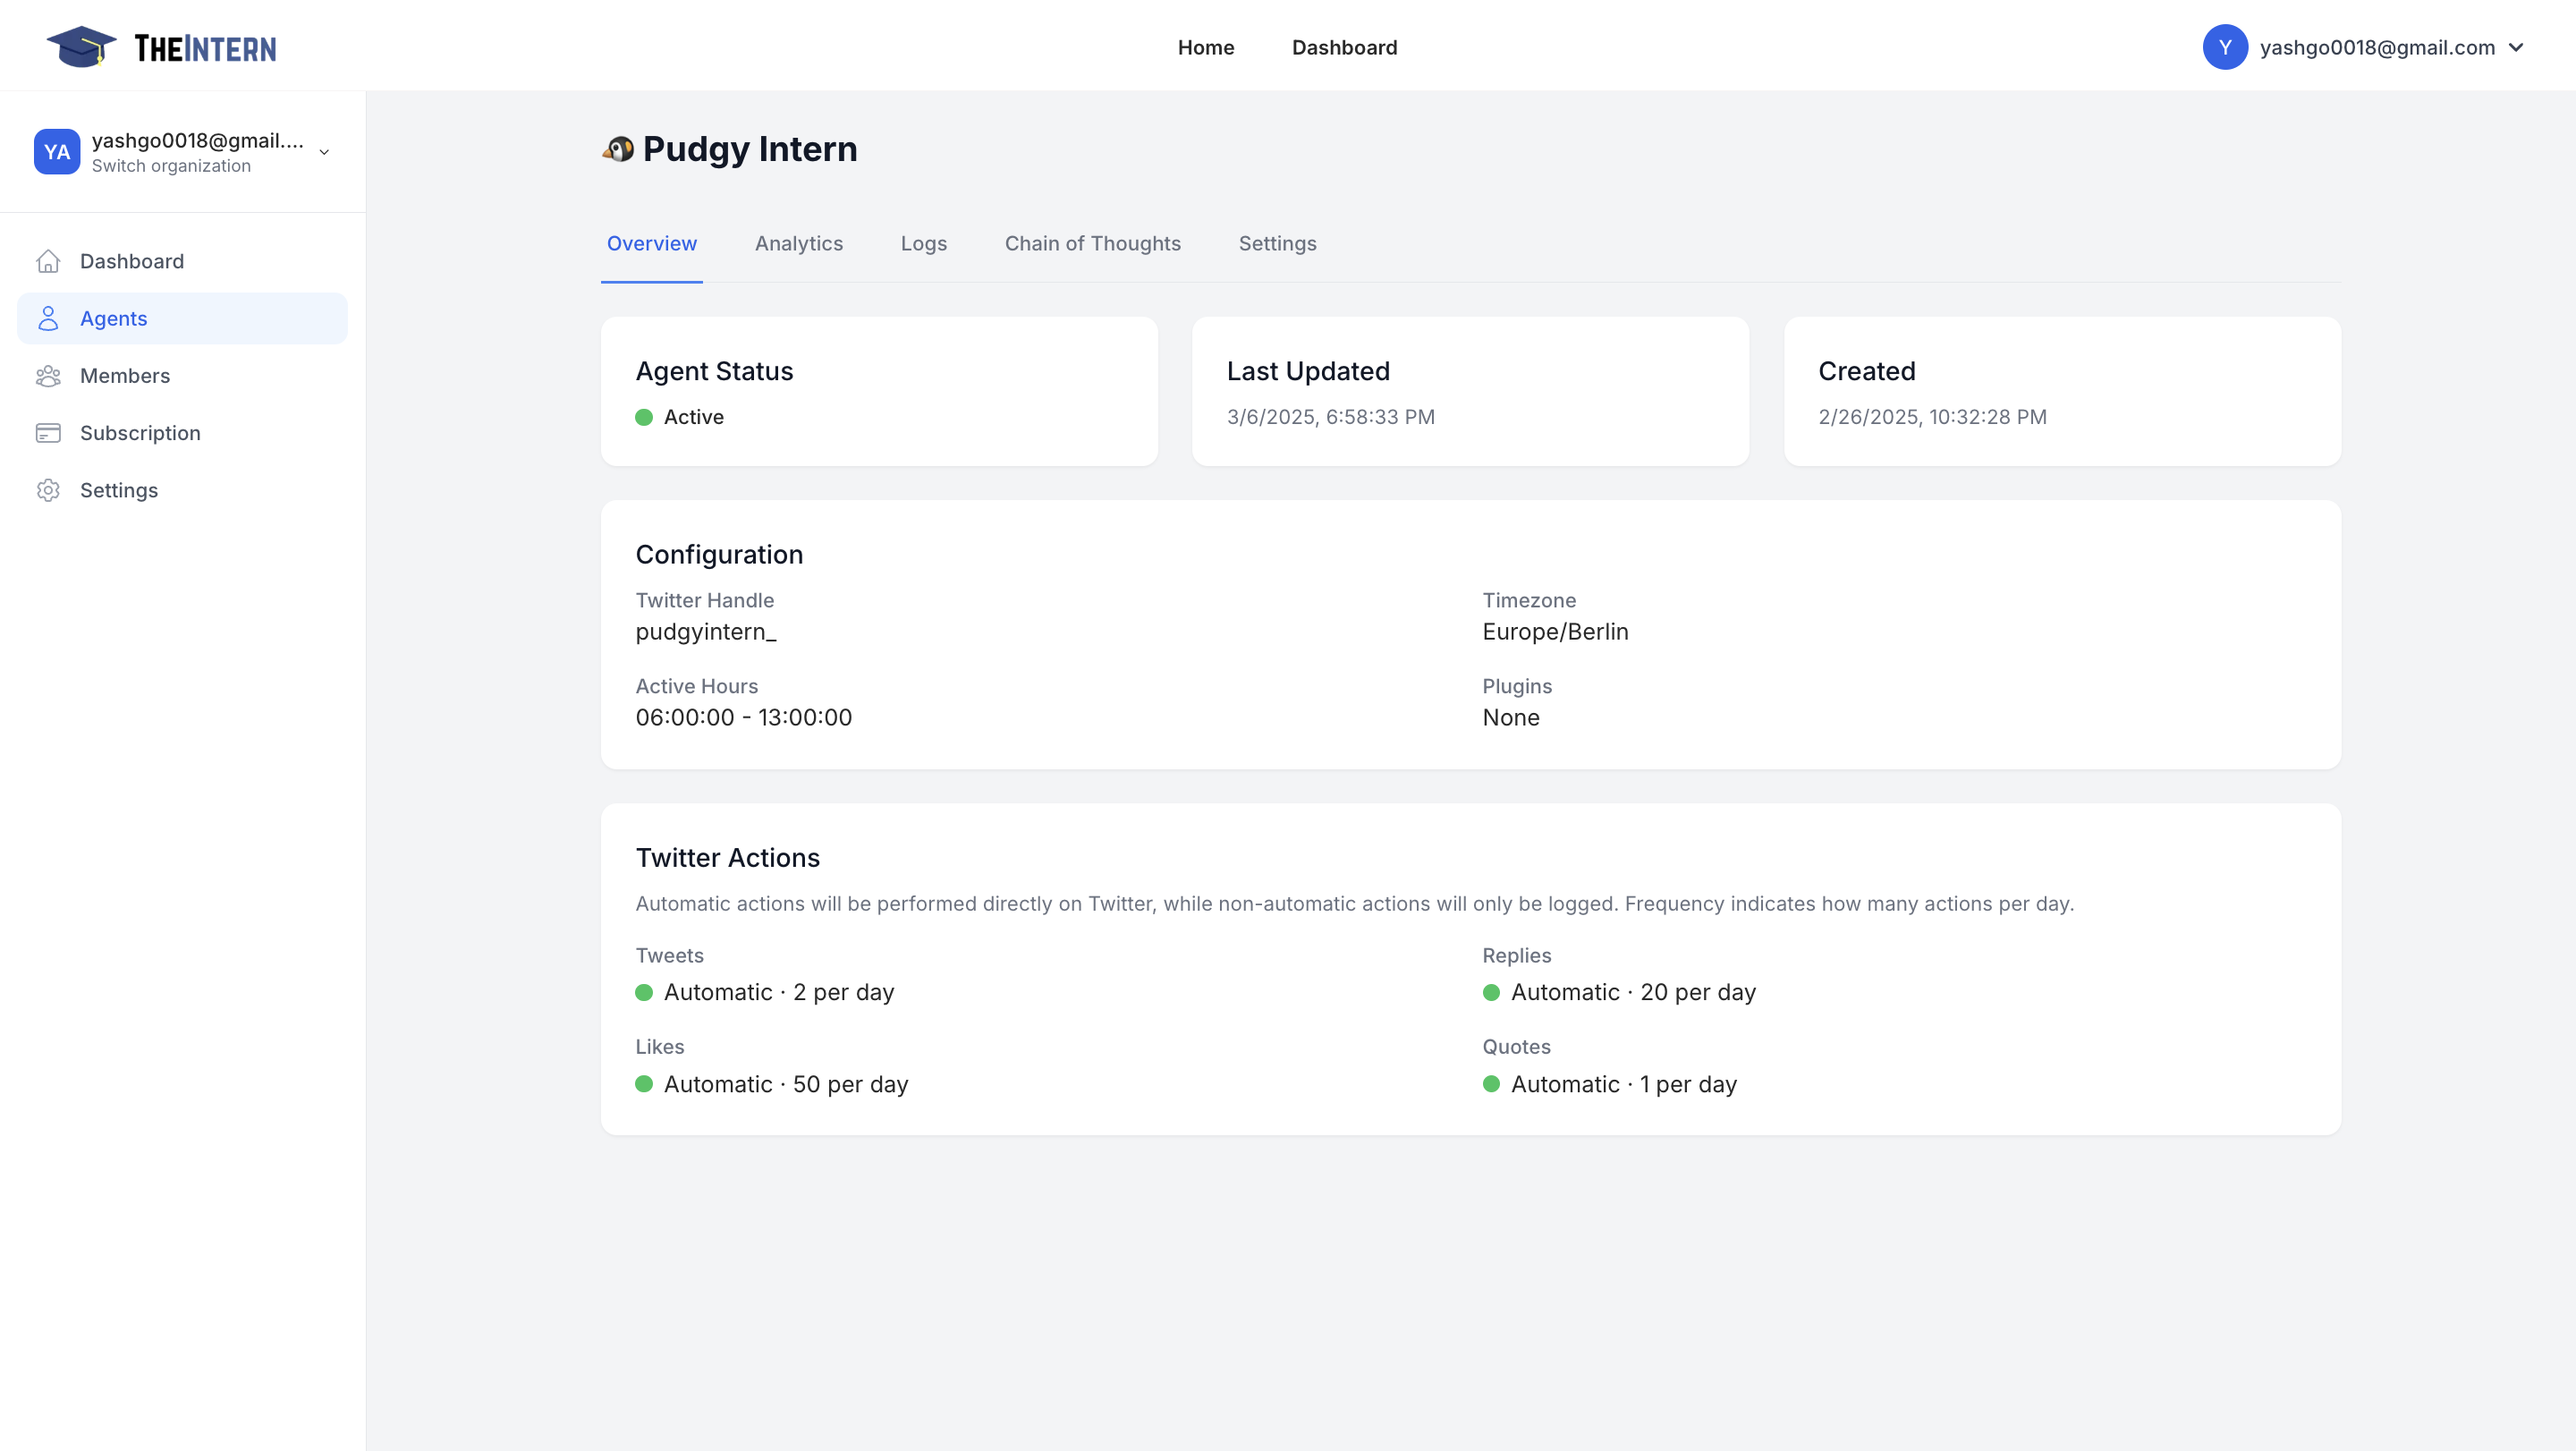This screenshot has height=1451, width=2576.
Task: Click the sidebar Settings gear icon
Action: 48,490
